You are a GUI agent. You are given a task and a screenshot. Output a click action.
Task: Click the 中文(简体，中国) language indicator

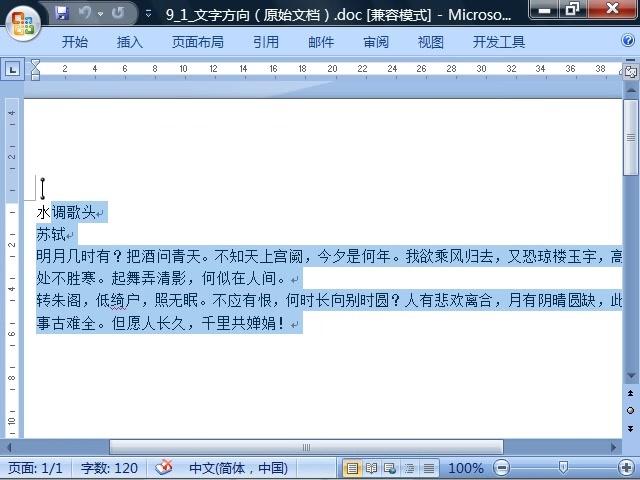pos(238,468)
